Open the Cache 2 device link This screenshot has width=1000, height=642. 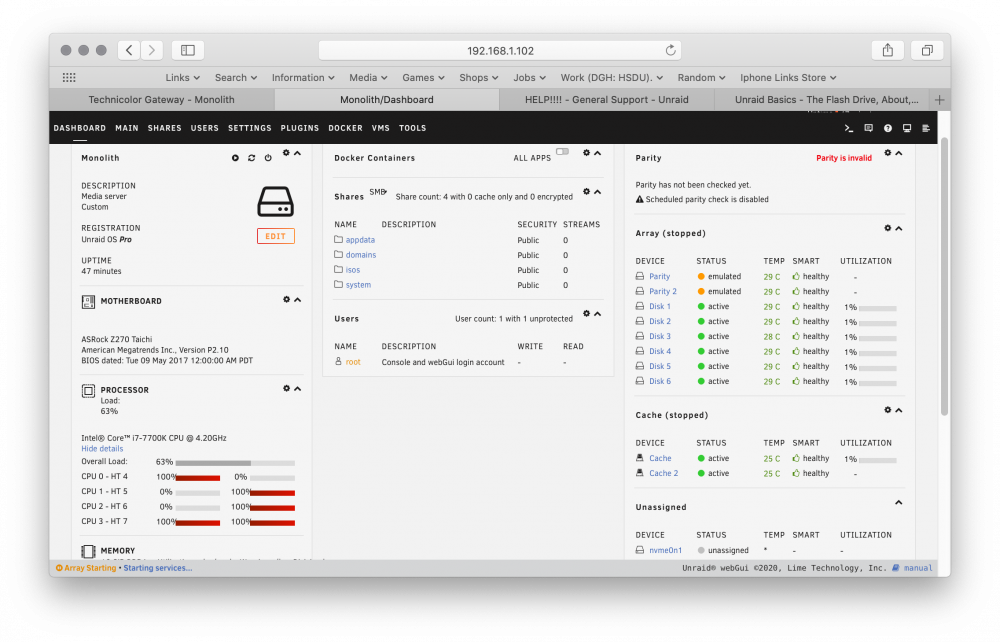pyautogui.click(x=663, y=473)
